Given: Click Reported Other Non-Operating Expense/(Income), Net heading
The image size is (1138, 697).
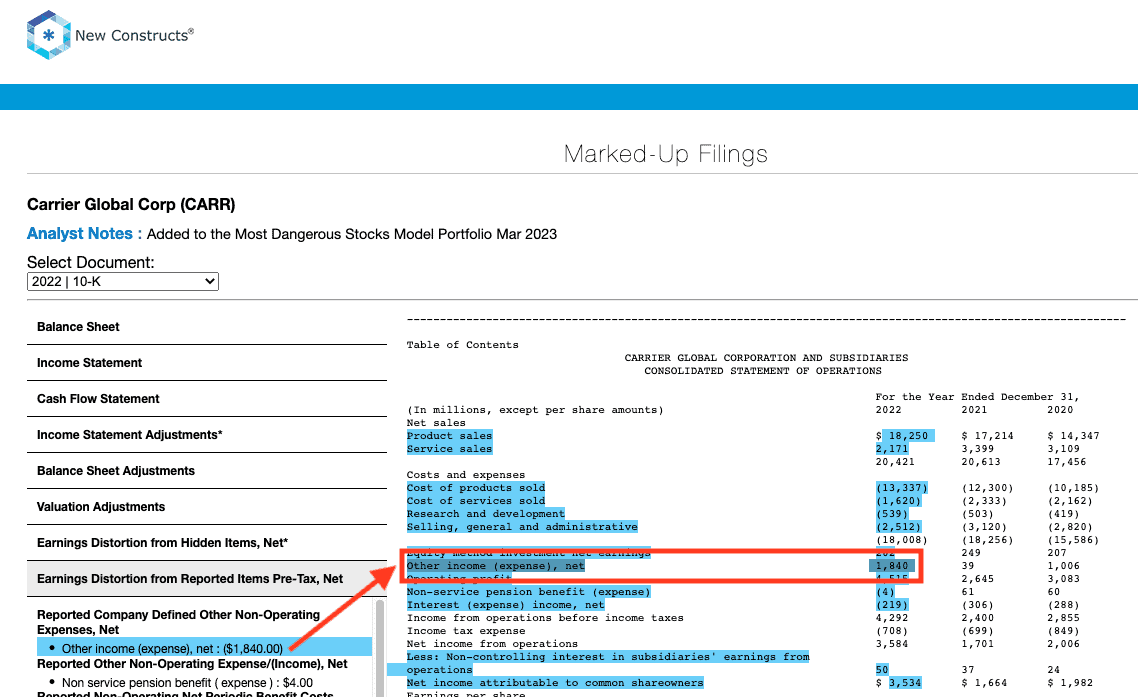Looking at the screenshot, I should click(192, 664).
